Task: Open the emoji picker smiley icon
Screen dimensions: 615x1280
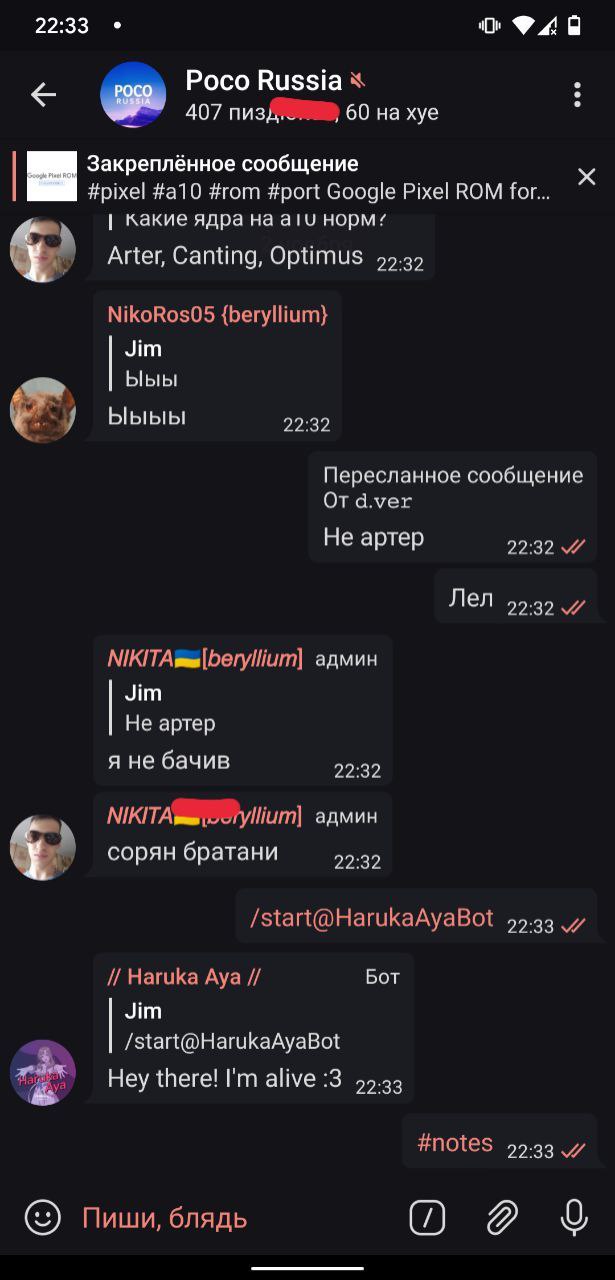Action: [42, 1217]
